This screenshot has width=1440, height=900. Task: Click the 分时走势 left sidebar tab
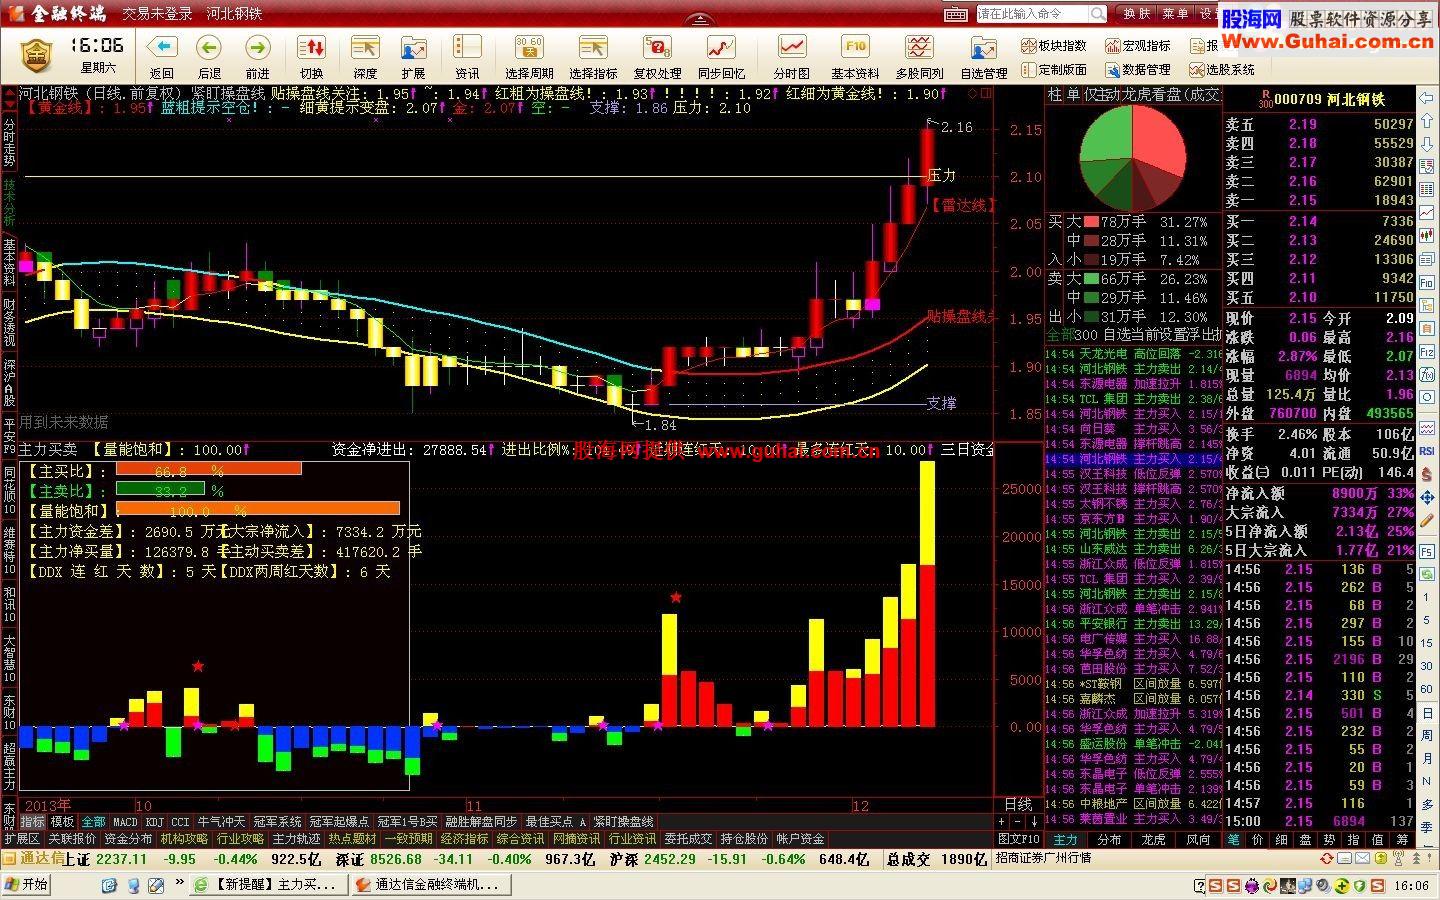[x=9, y=143]
